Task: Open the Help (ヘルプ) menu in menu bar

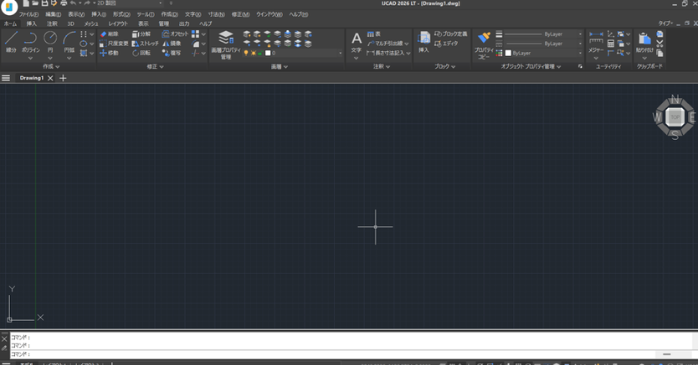Action: pos(298,14)
